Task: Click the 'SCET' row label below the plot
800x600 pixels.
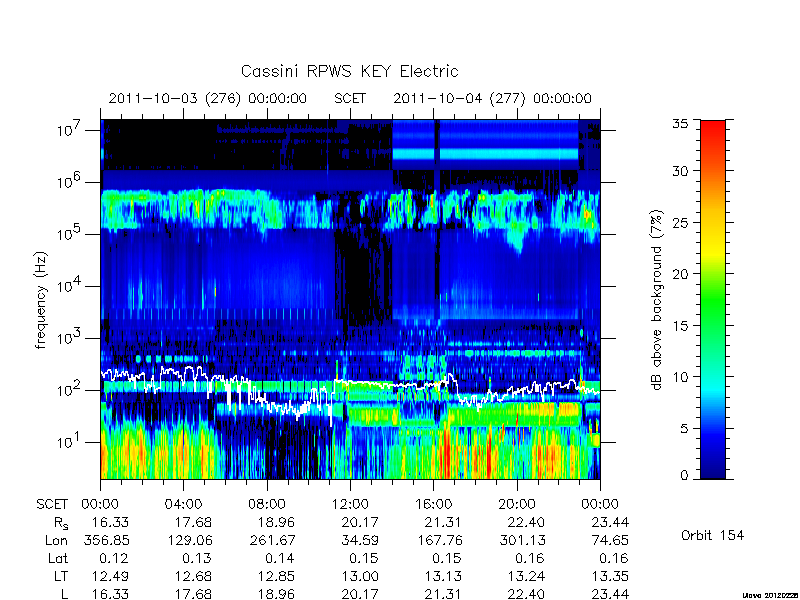Action: (52, 505)
